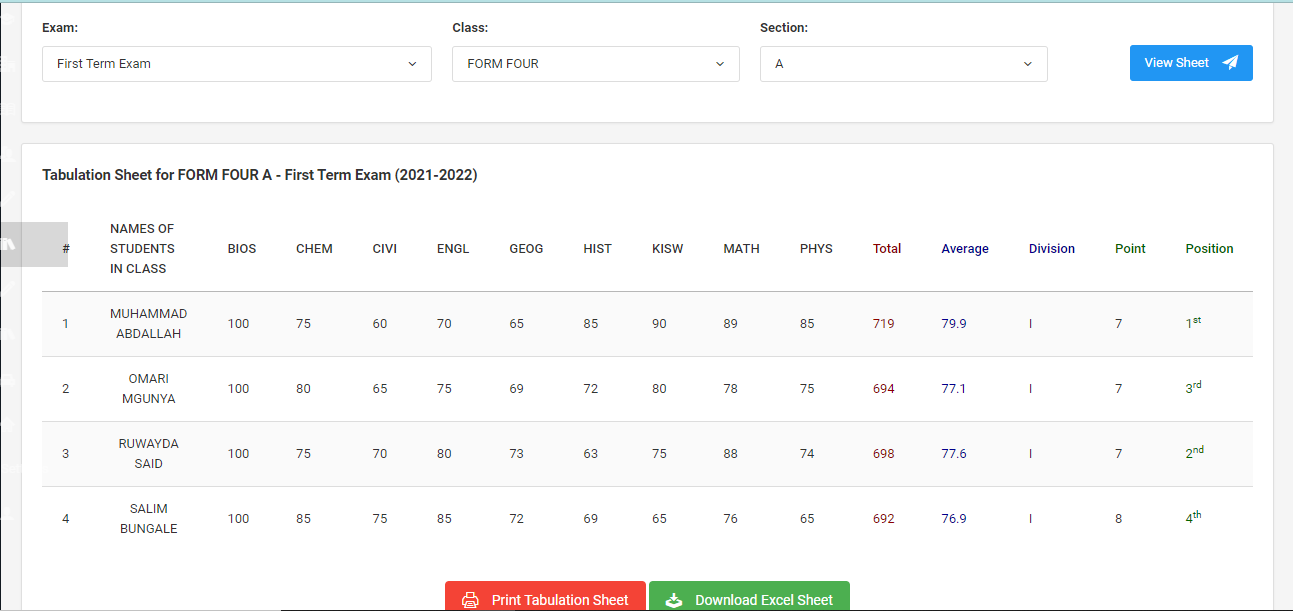Click the MATH column header
Viewport: 1293px width, 611px height.
741,249
